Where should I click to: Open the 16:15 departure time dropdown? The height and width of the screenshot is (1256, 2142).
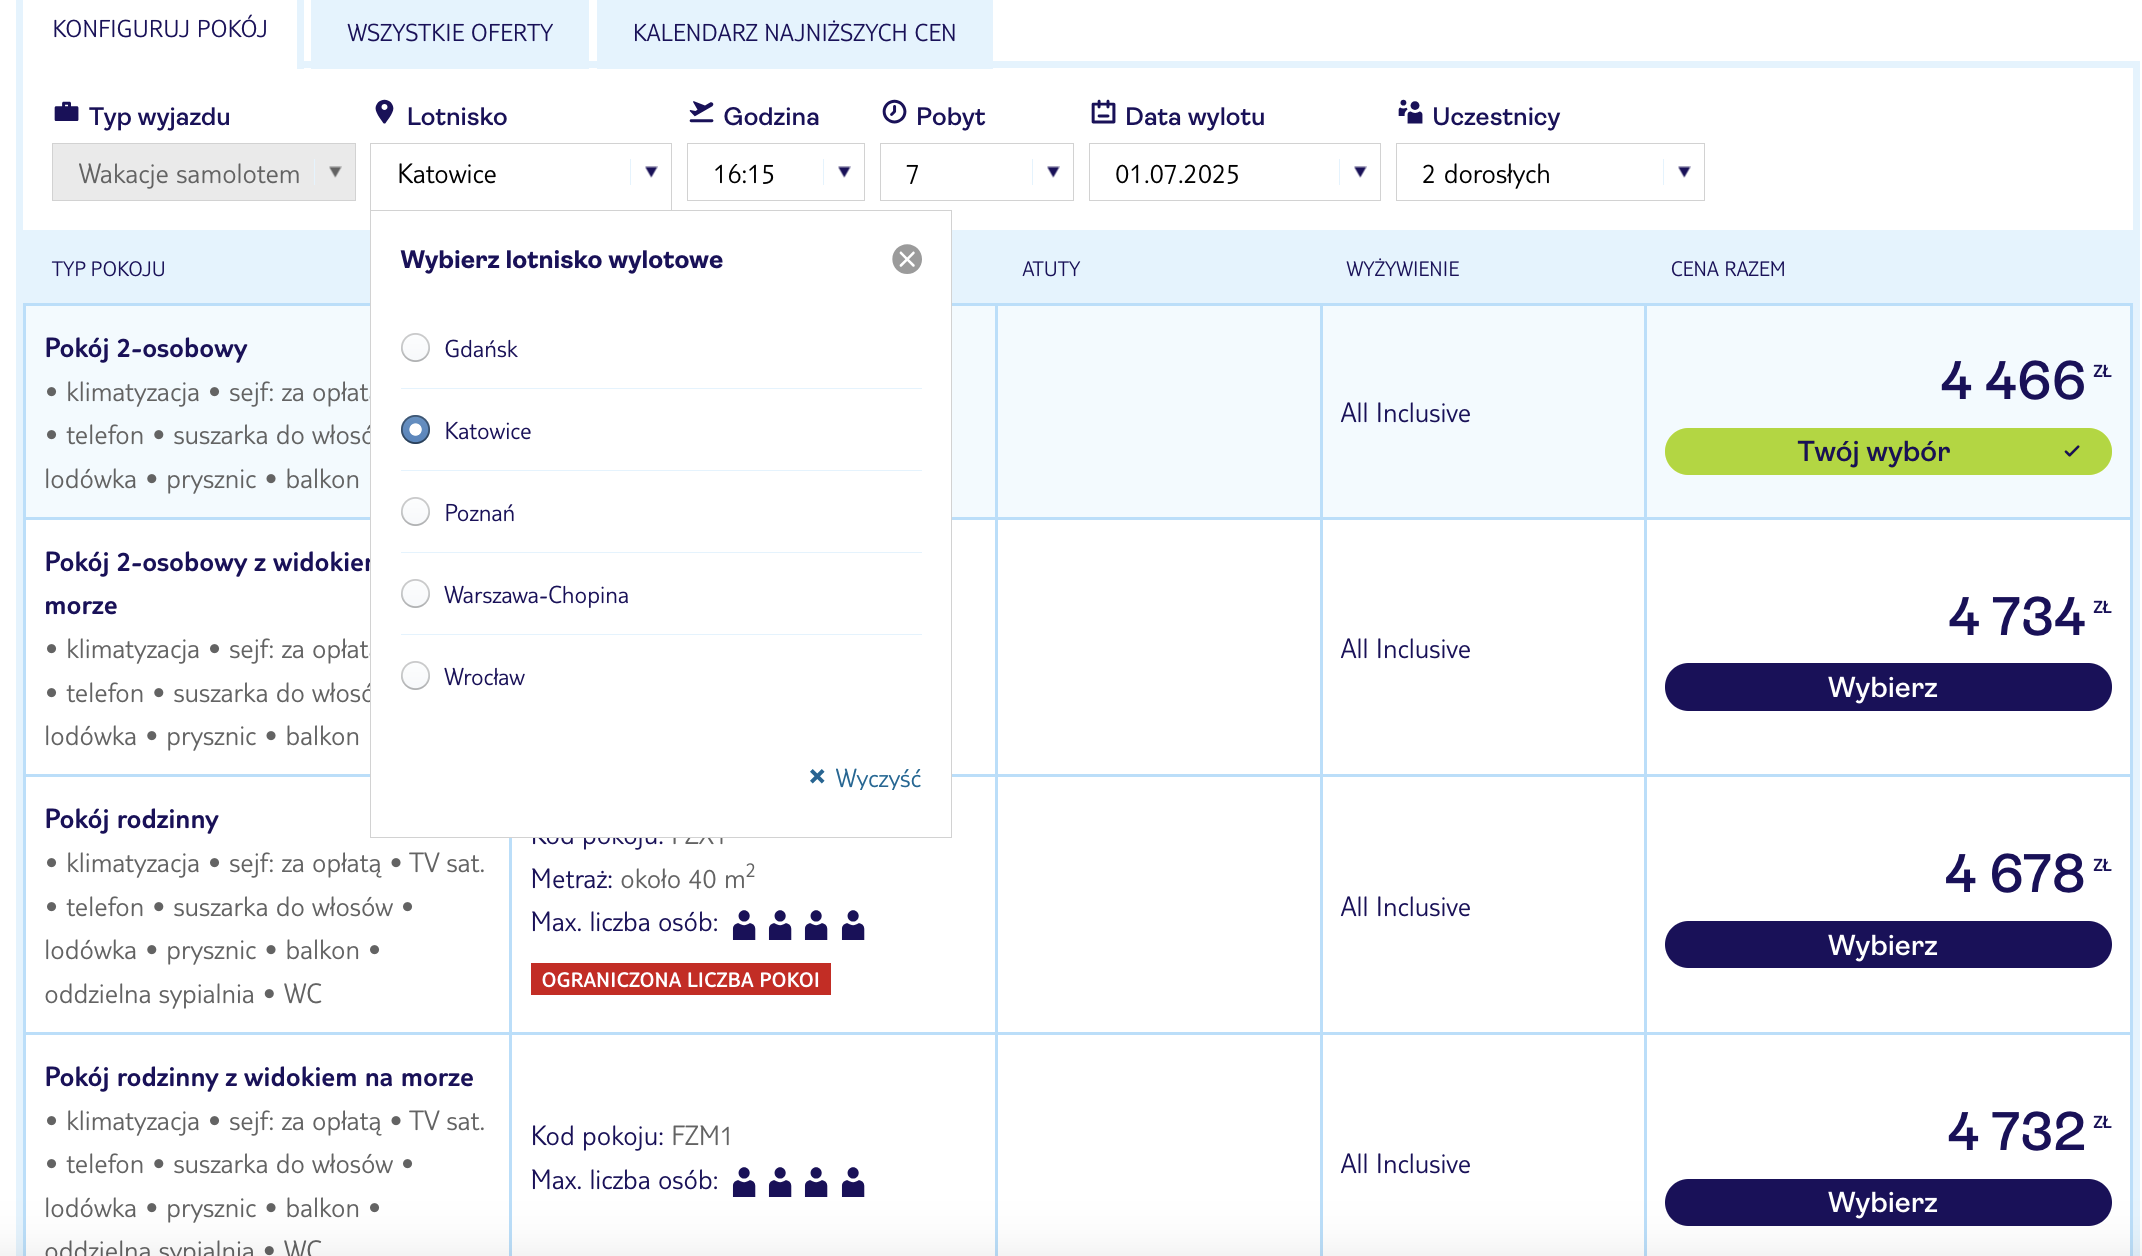tap(776, 173)
